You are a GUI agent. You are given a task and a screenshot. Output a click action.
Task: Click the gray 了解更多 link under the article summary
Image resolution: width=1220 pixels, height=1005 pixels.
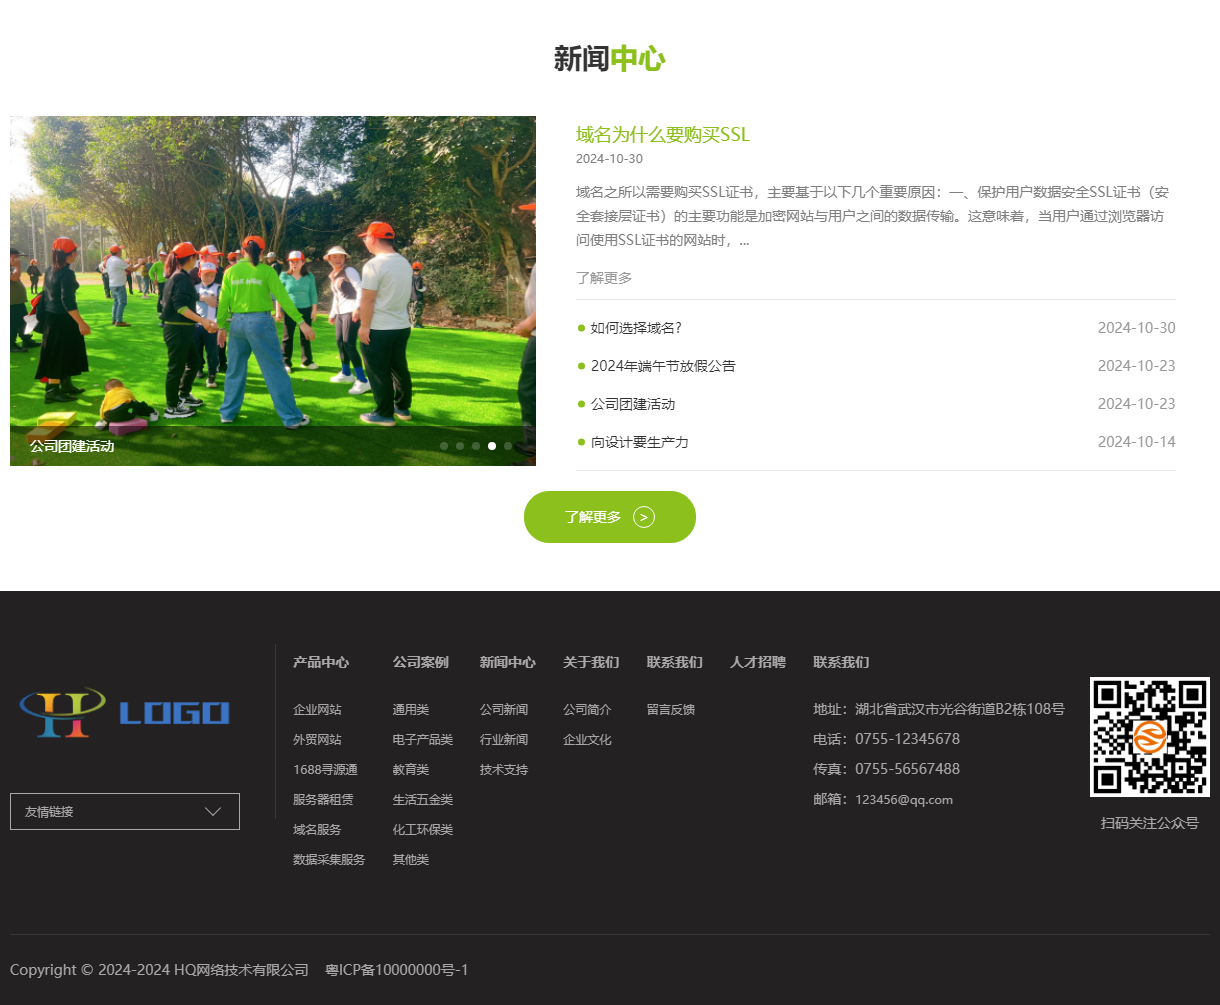click(604, 278)
